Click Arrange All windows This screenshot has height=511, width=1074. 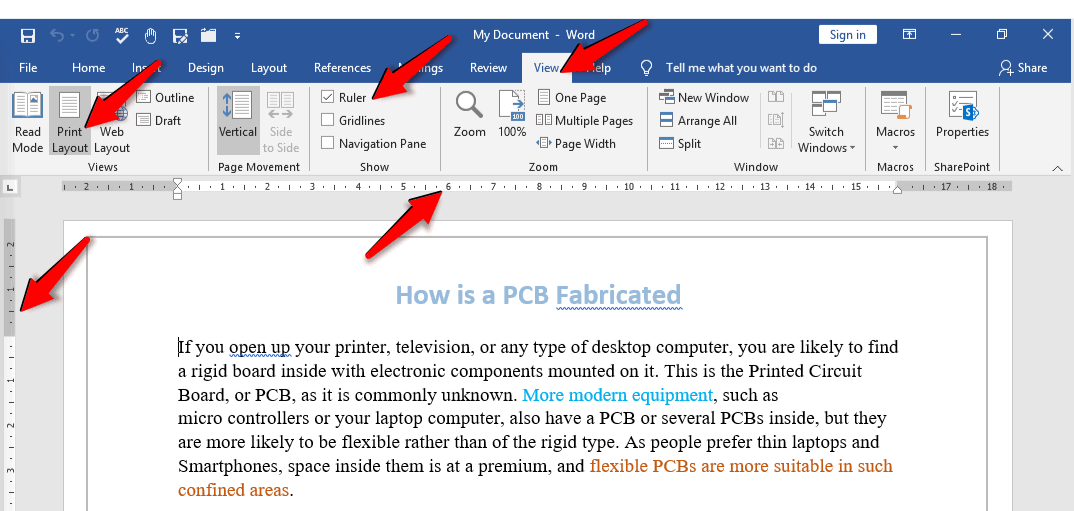[x=697, y=121]
